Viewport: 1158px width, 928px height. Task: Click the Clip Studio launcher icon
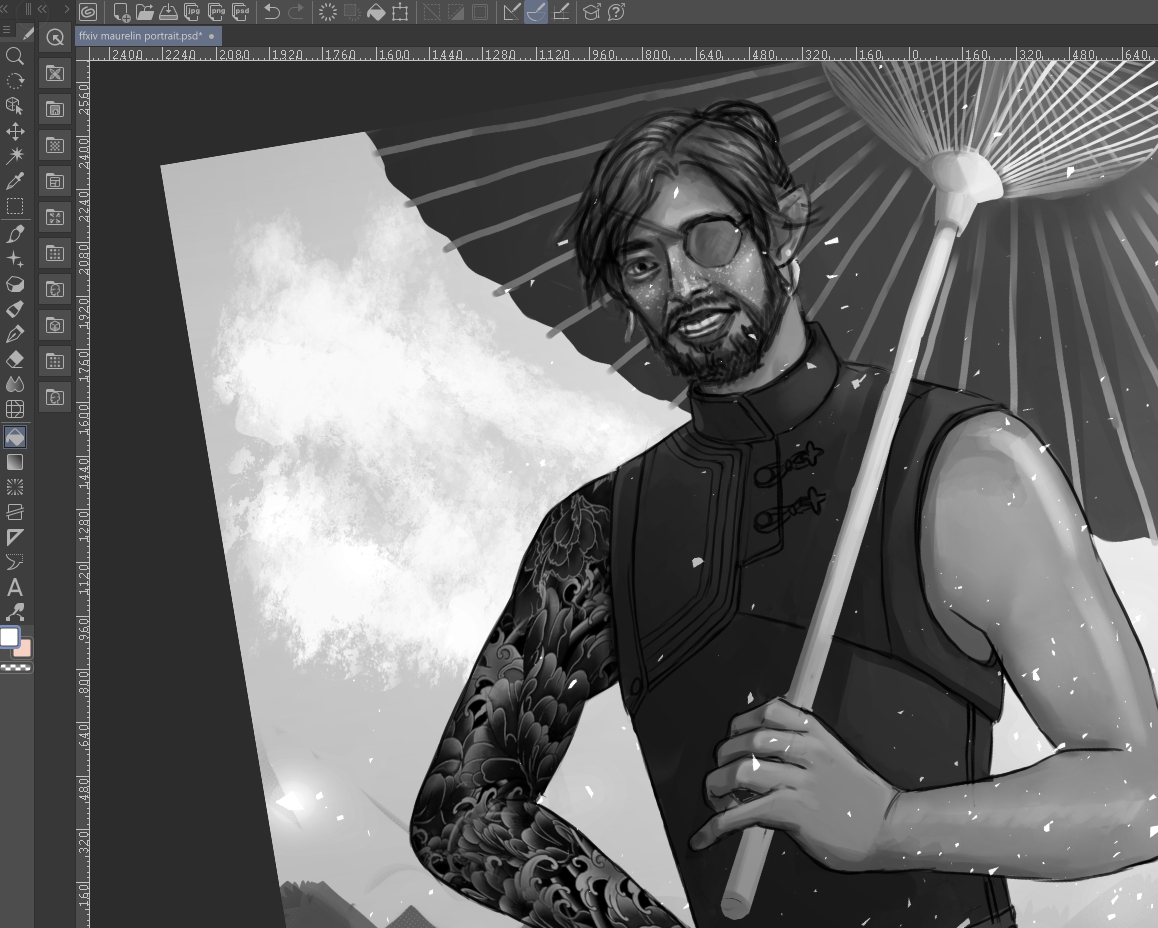coord(89,12)
